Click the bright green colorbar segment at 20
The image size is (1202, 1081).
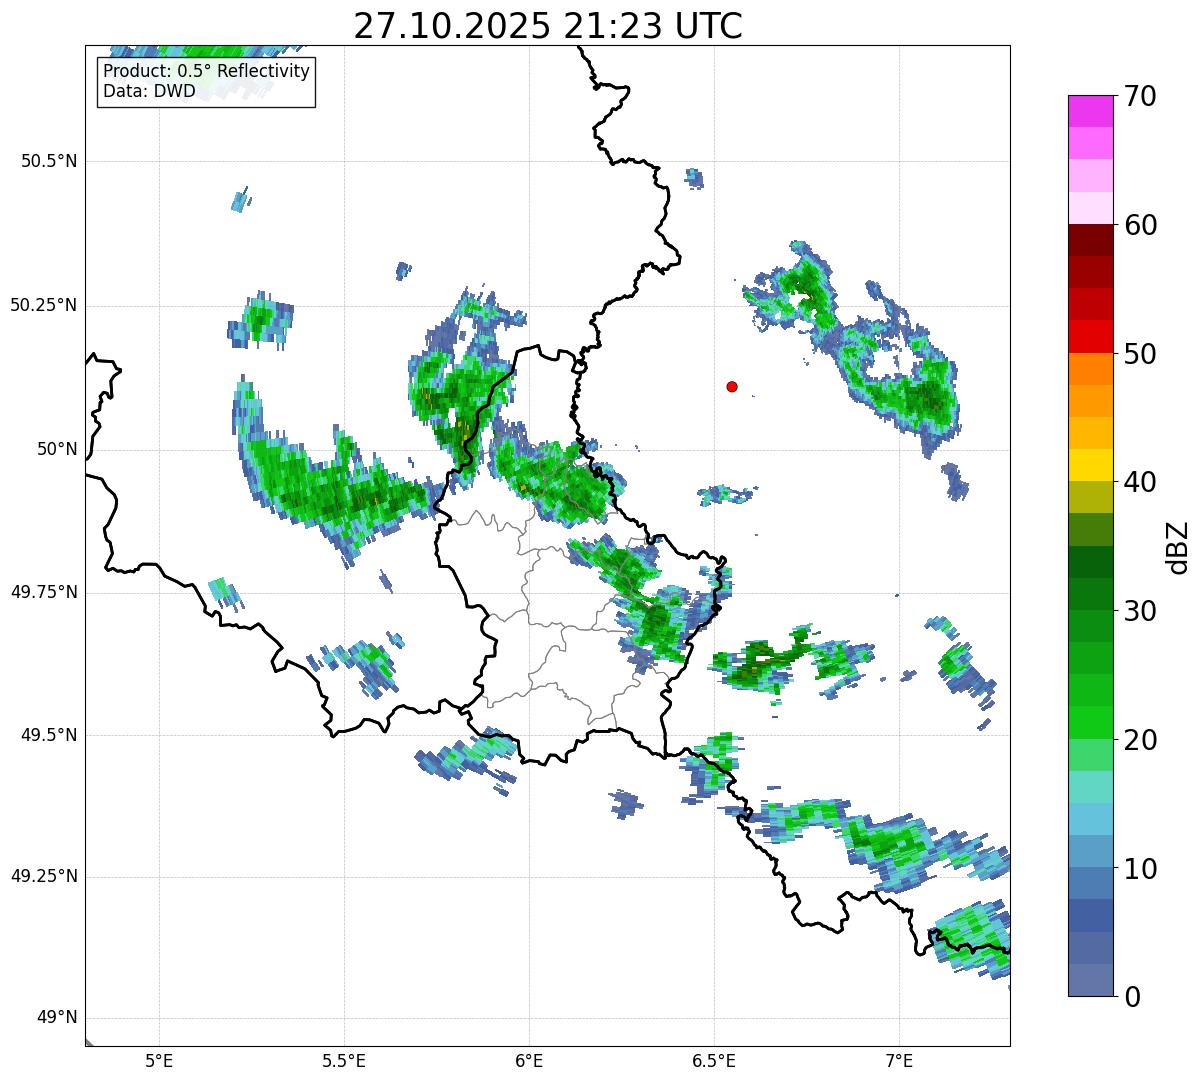1090,723
